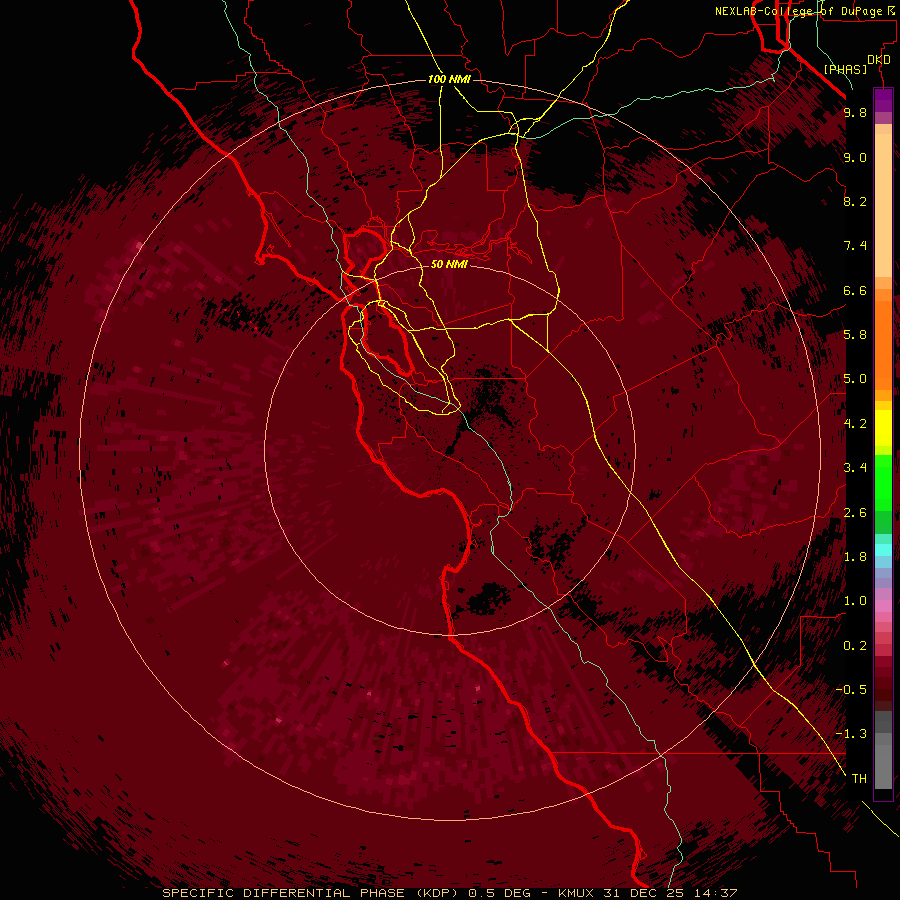Click the "14:37" timestamp in the caption
The width and height of the screenshot is (900, 900).
click(x=717, y=893)
